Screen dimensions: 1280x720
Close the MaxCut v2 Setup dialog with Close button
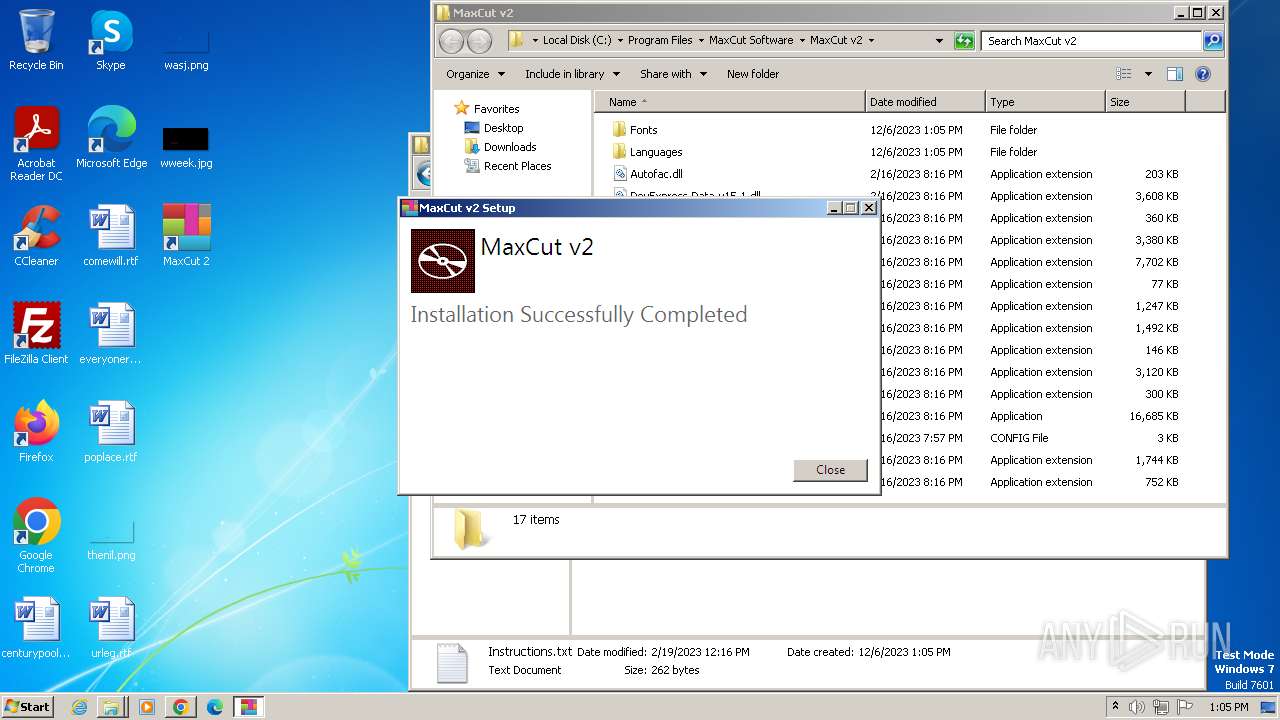click(830, 470)
